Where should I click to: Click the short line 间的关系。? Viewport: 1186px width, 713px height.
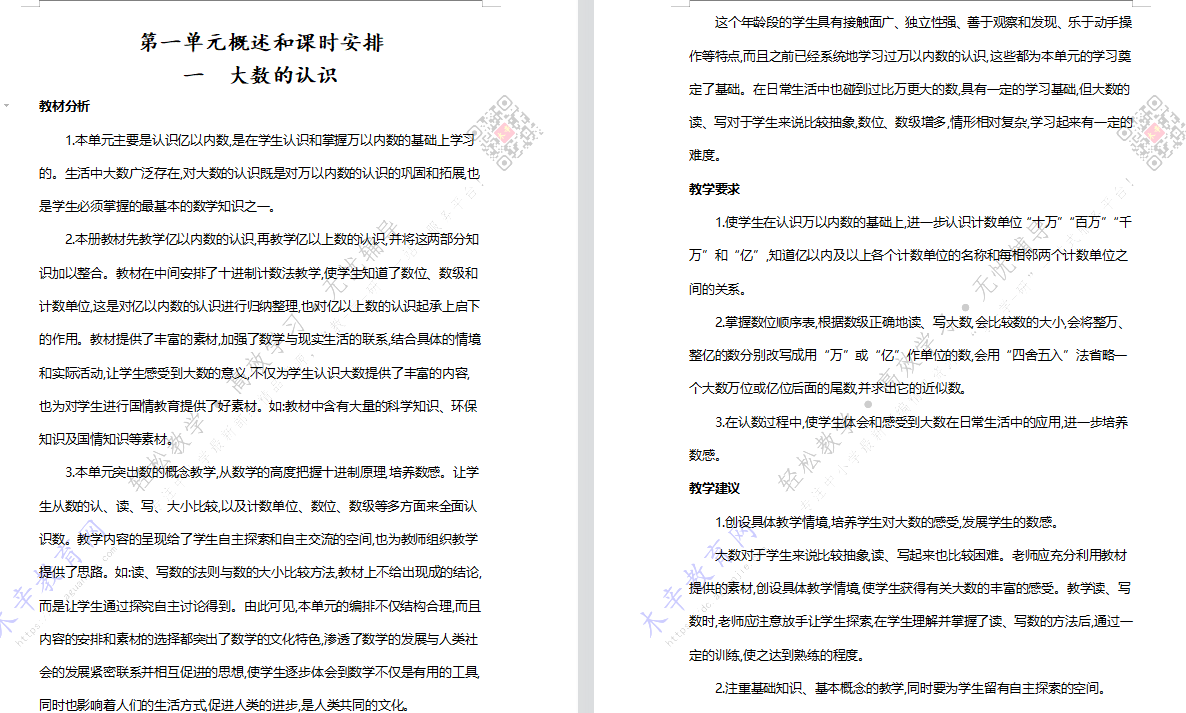point(718,289)
